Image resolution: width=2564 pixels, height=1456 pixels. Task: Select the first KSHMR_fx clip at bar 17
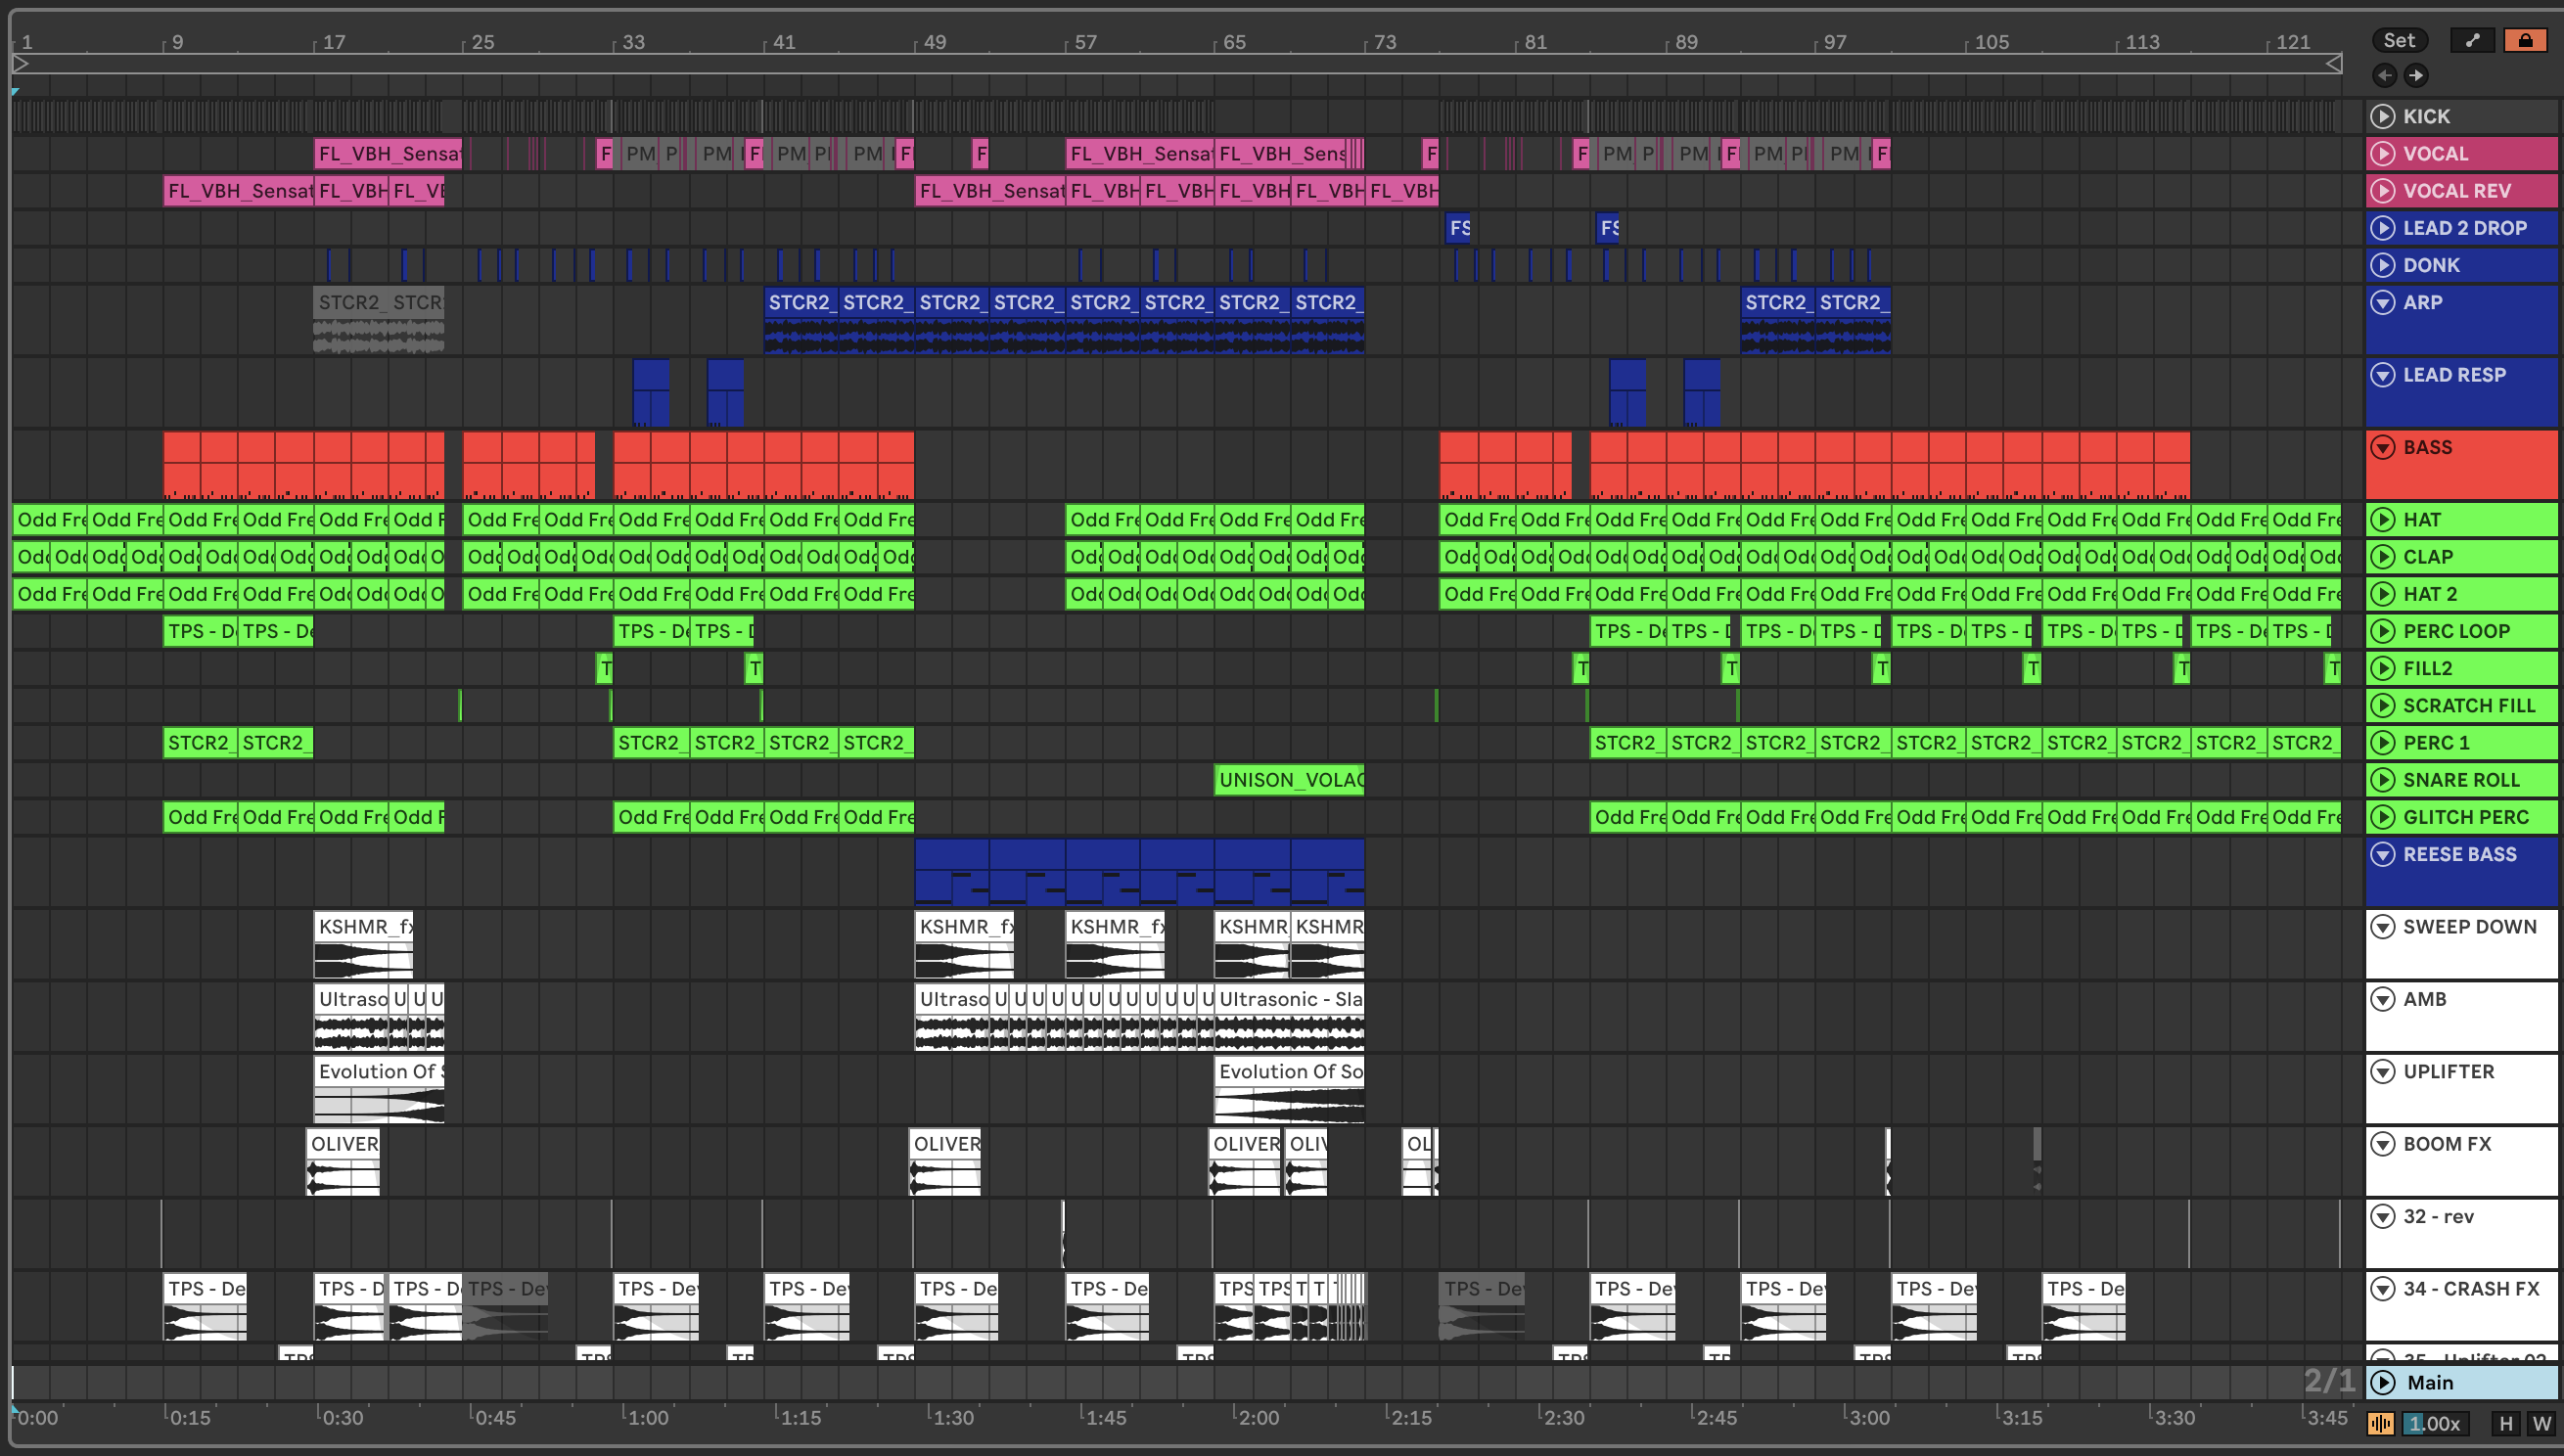(x=363, y=943)
